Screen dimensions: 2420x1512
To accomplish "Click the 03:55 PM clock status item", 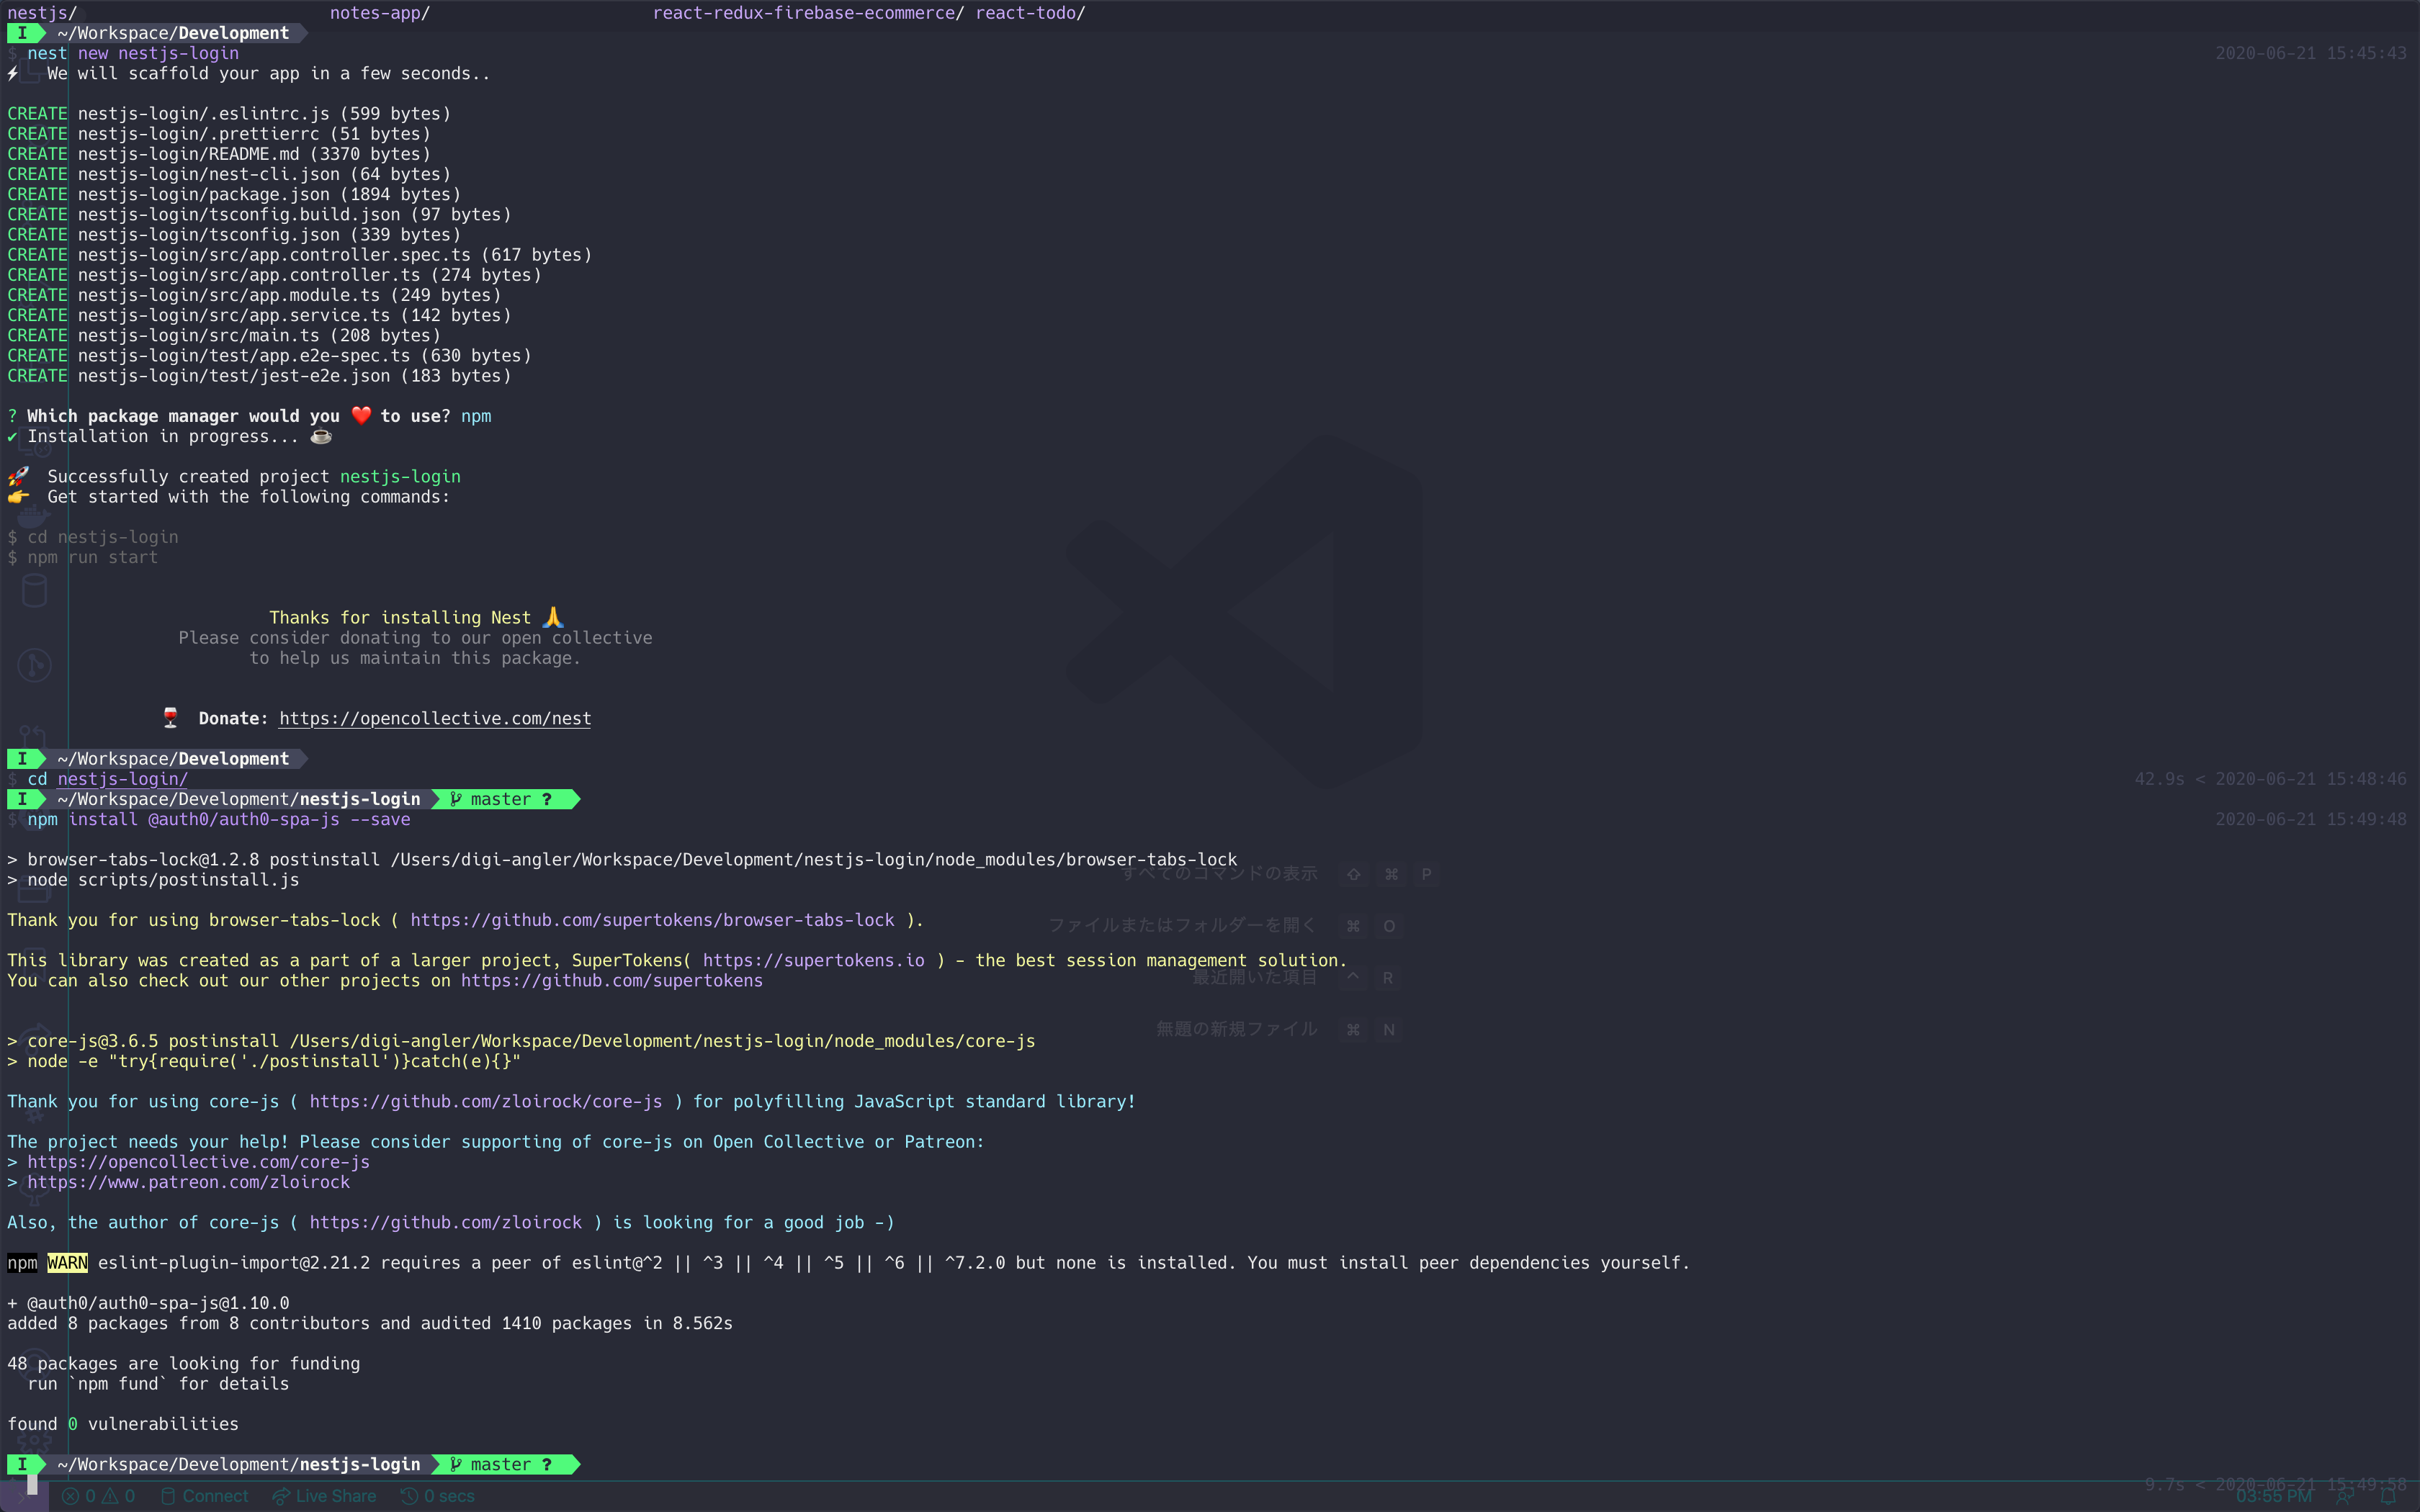I will pos(2273,1497).
